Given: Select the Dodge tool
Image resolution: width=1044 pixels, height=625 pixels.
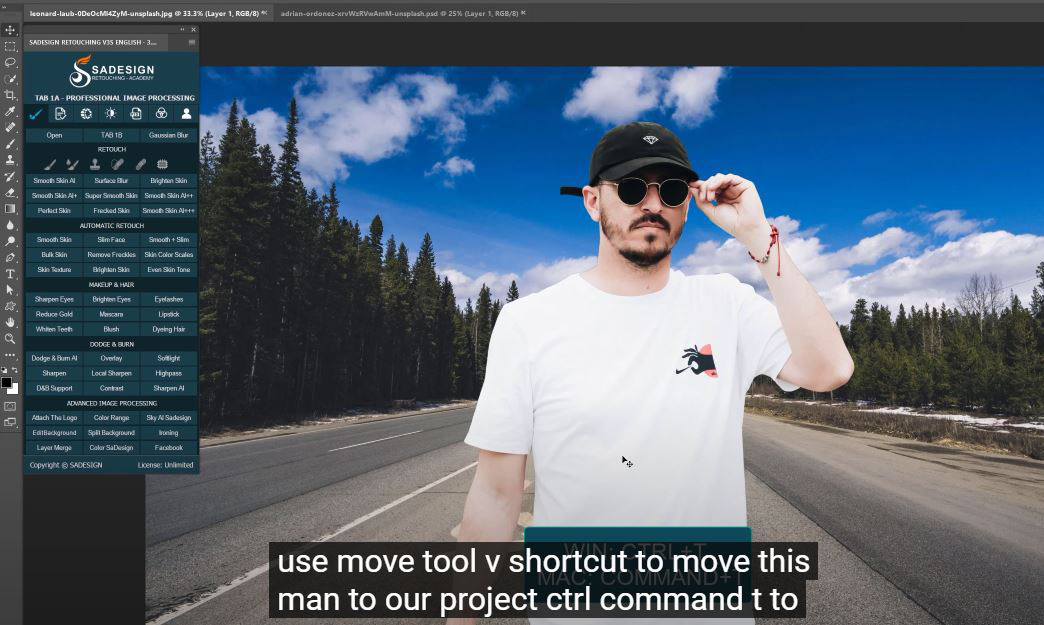Looking at the screenshot, I should 10,241.
